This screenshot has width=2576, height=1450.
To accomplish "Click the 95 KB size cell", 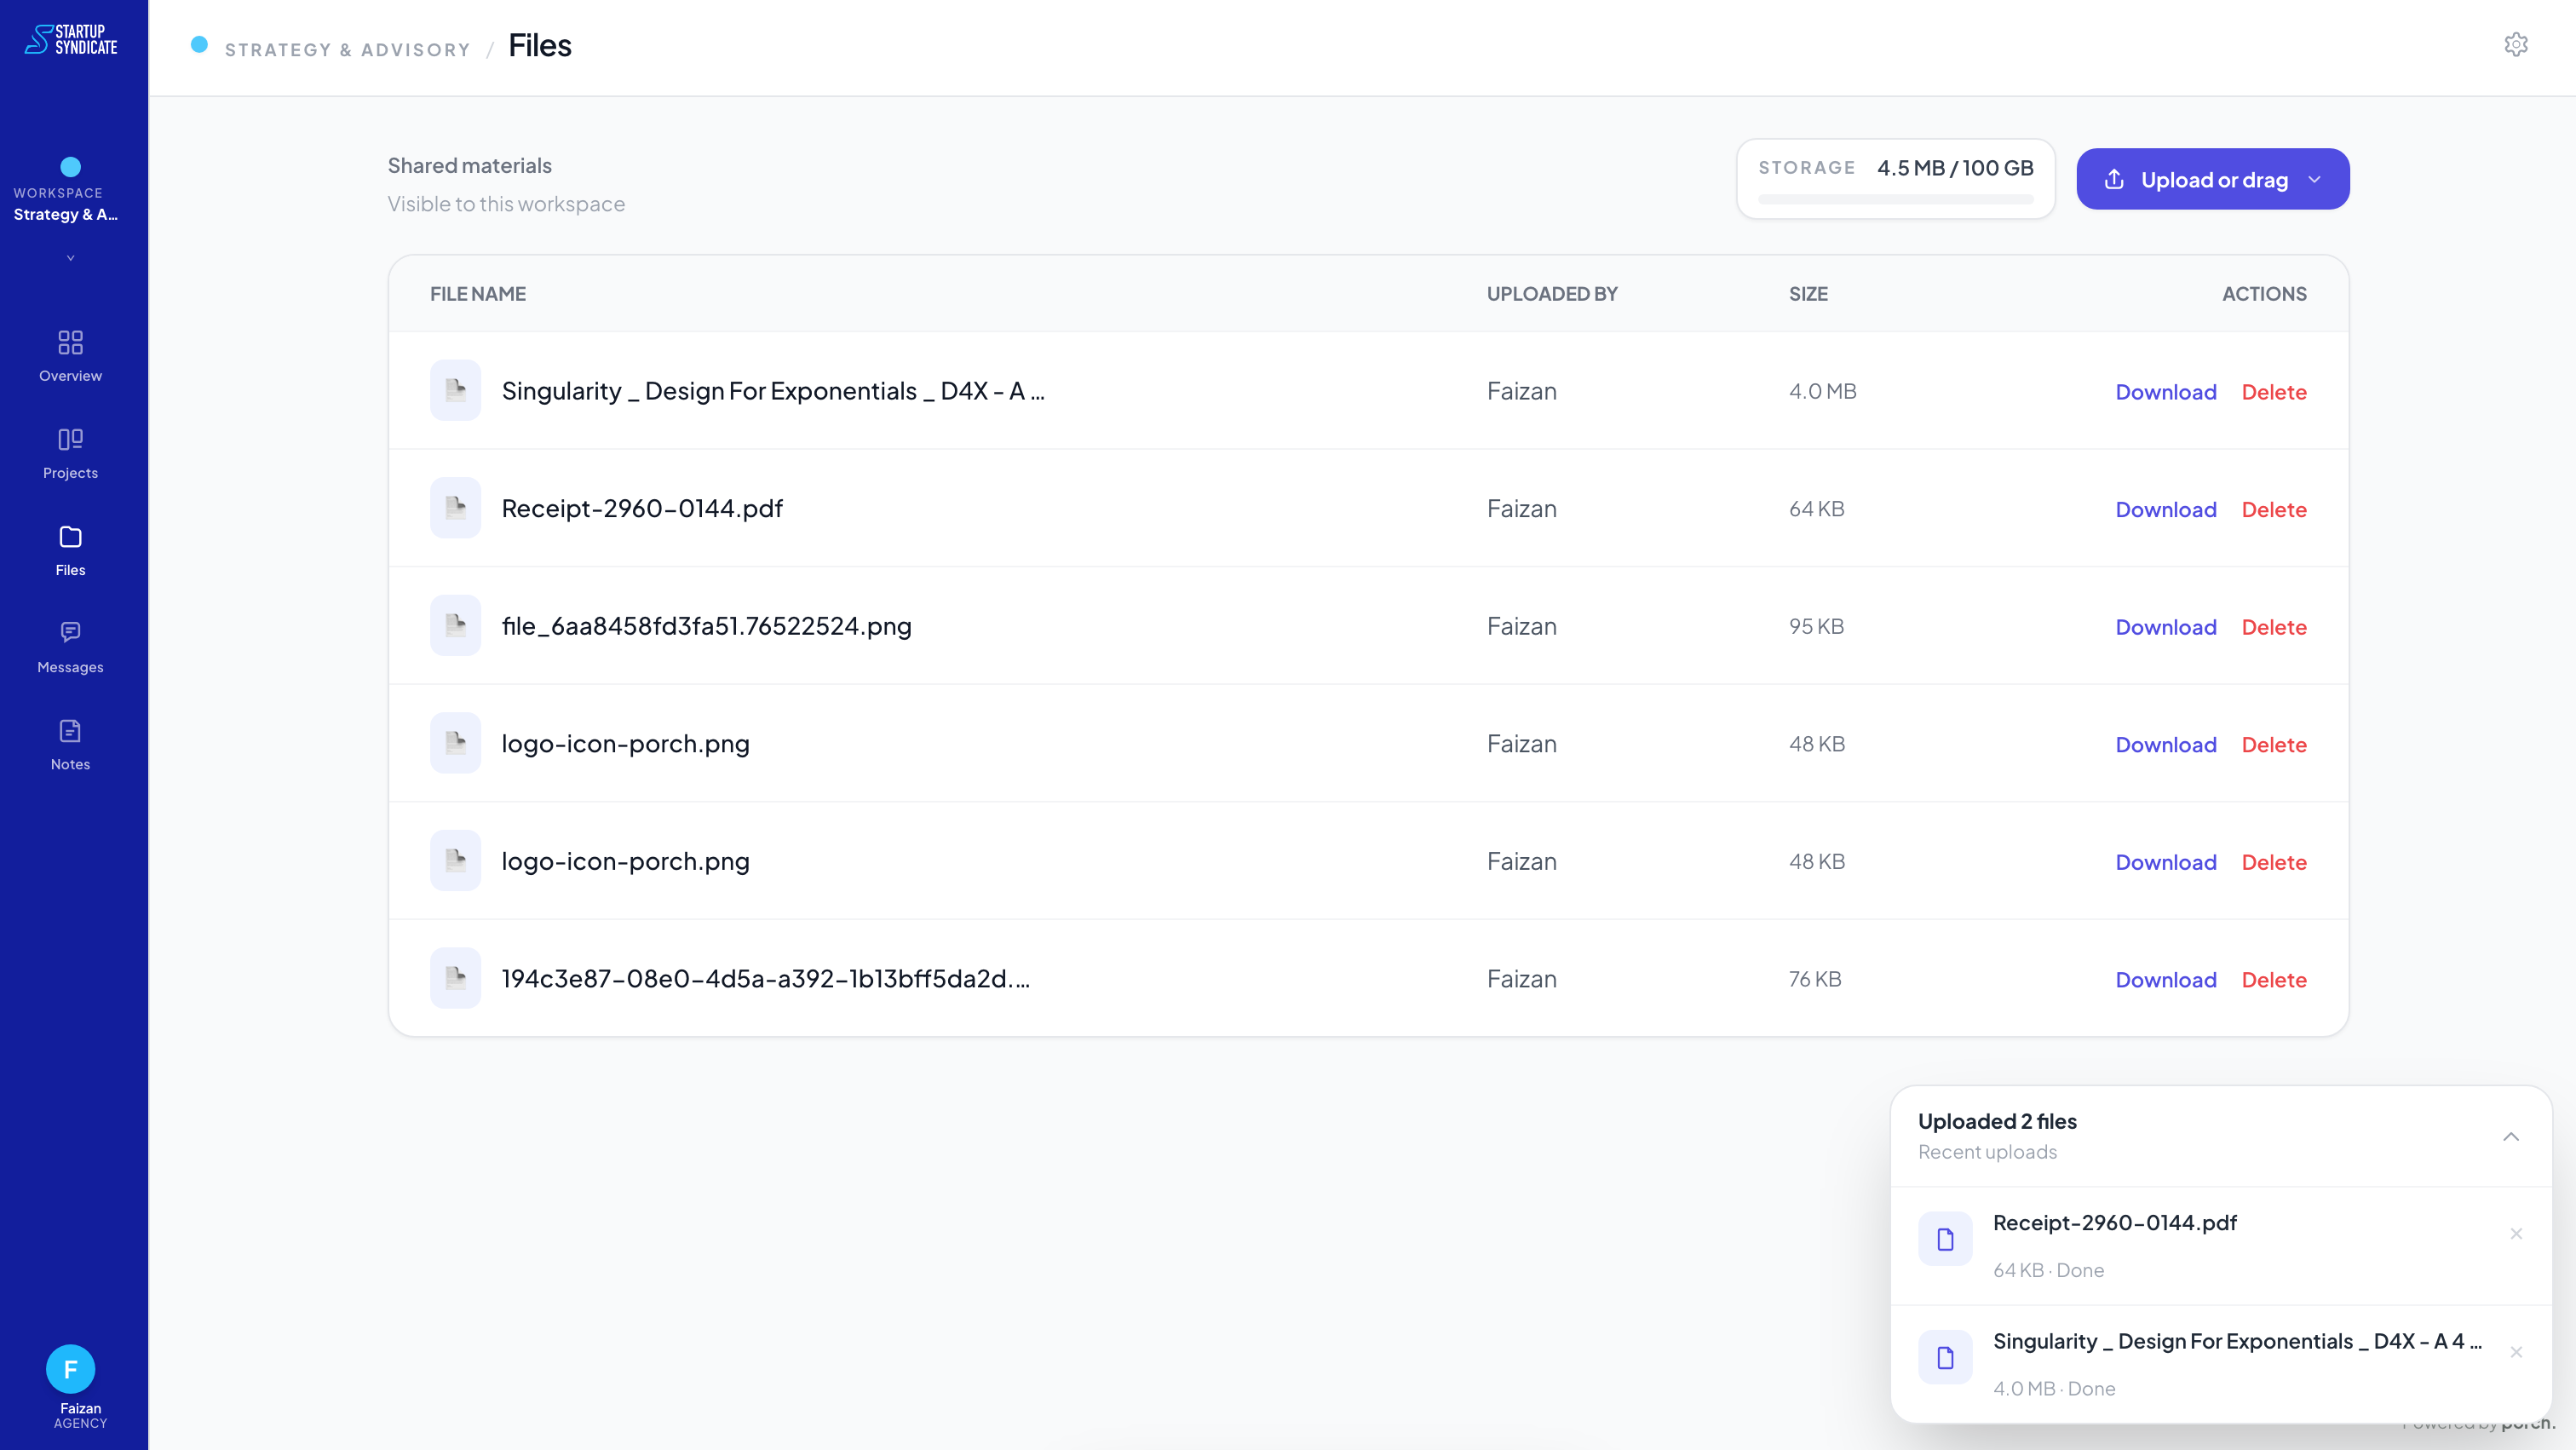I will tap(1816, 626).
